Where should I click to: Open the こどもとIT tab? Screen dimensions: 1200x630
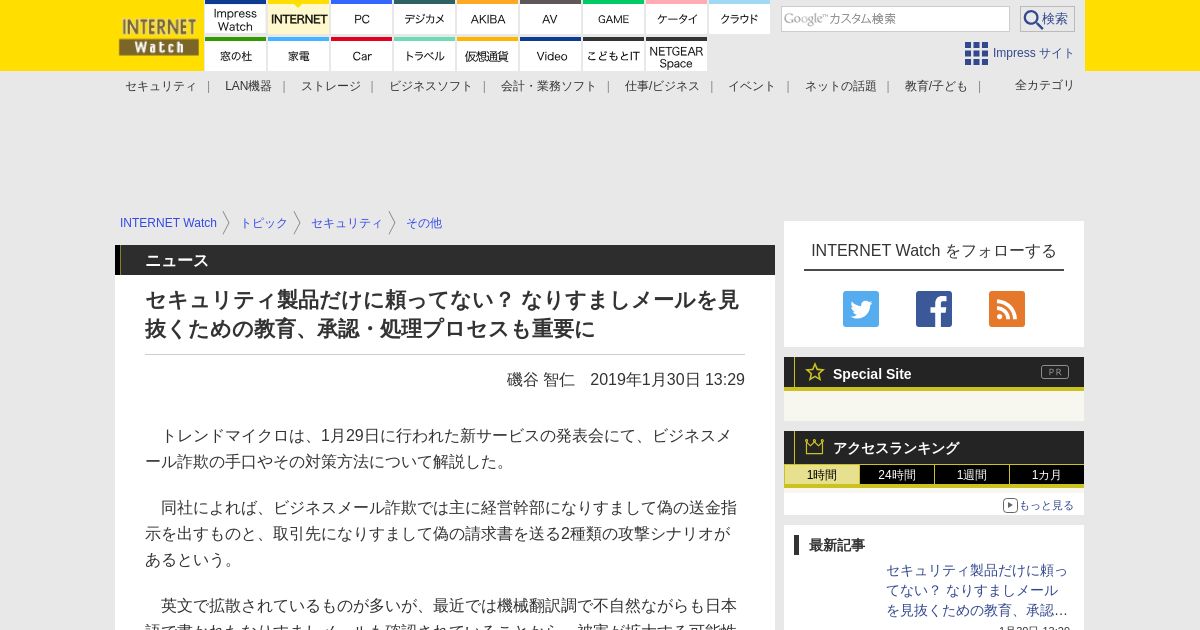pos(614,55)
